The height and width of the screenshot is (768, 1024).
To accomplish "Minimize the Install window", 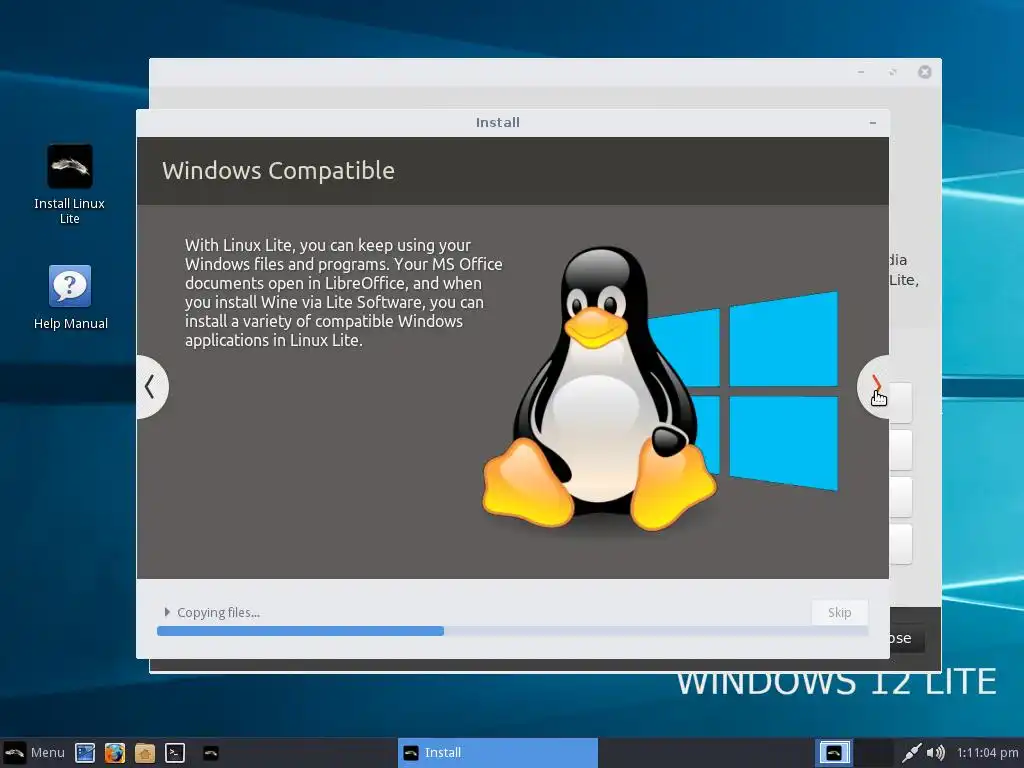I will (872, 123).
